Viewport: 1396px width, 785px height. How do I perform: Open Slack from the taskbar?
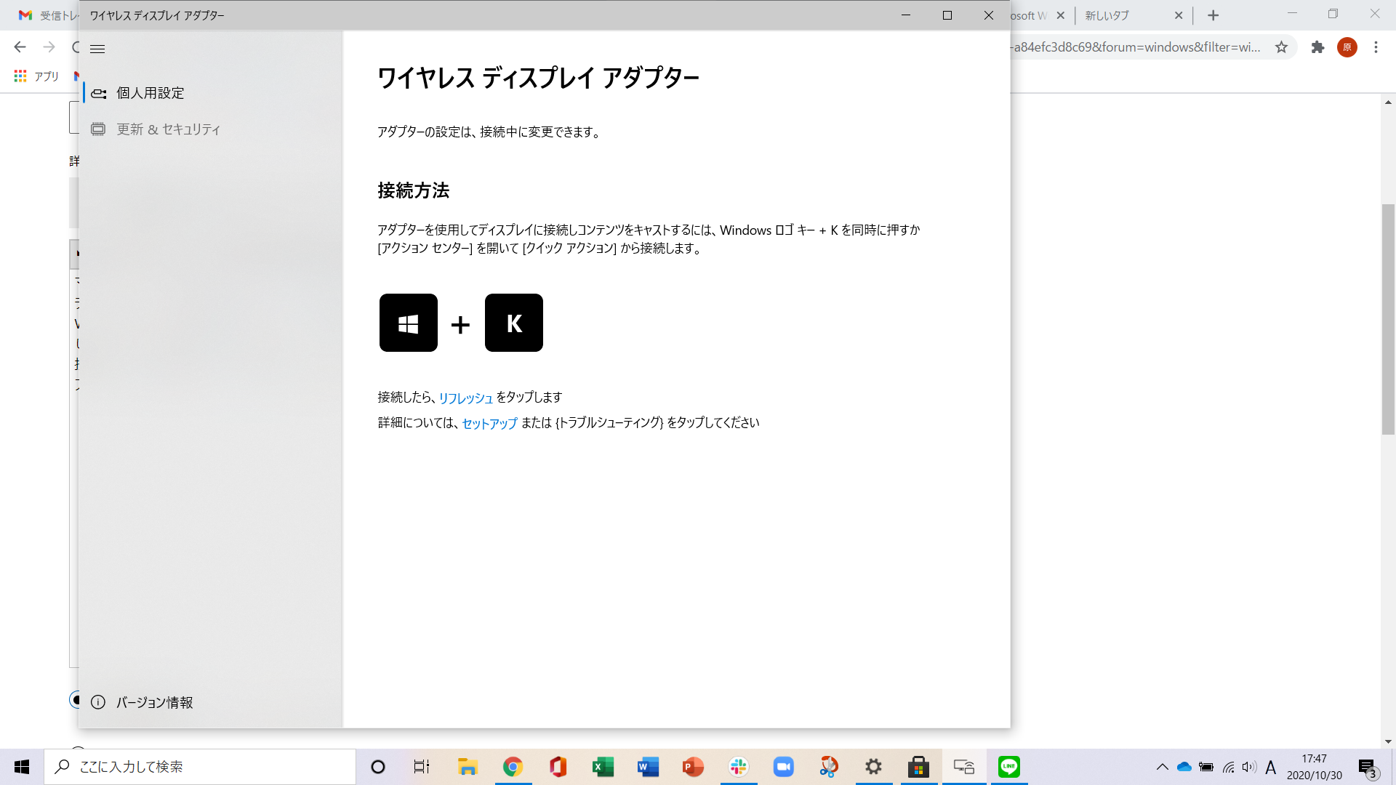739,767
